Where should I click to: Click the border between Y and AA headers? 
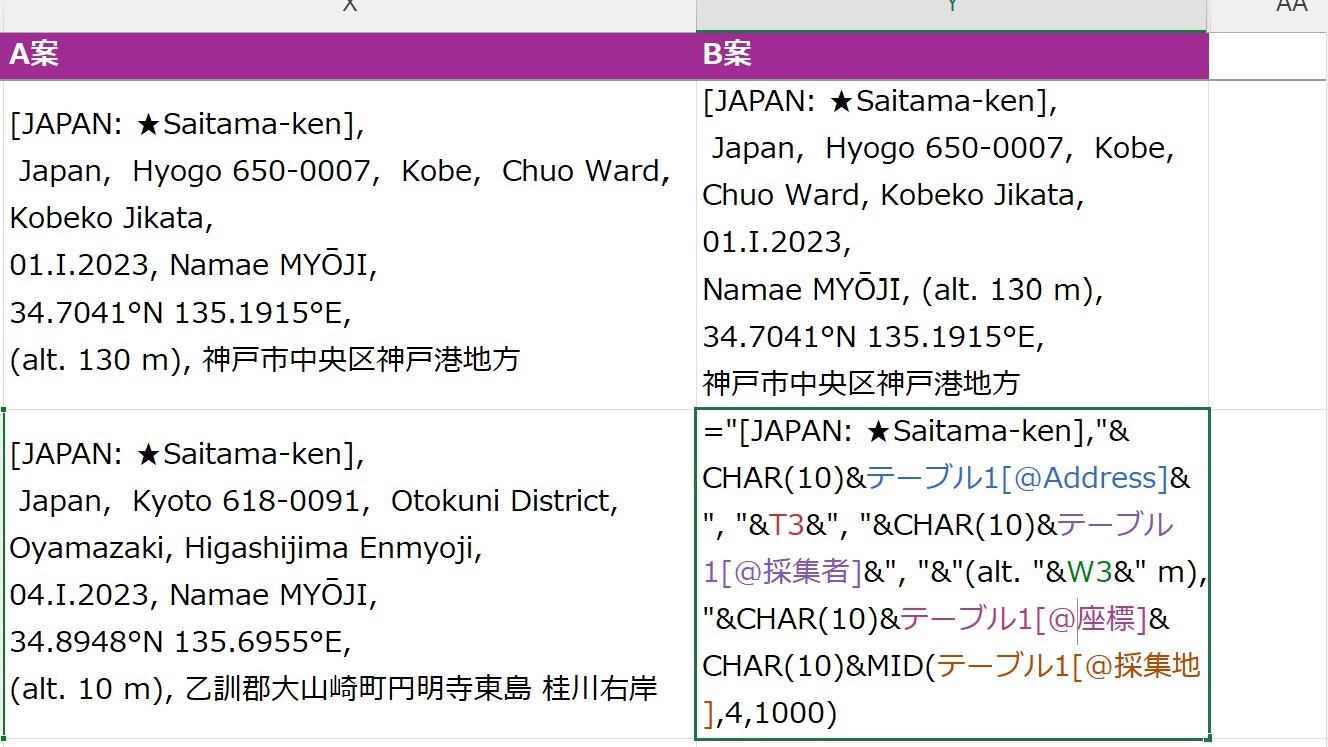pyautogui.click(x=1209, y=10)
